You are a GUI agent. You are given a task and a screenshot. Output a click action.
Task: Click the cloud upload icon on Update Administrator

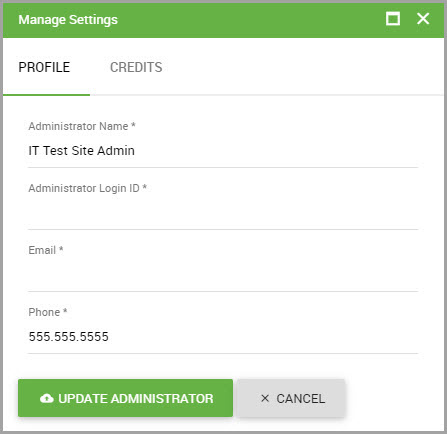[47, 398]
